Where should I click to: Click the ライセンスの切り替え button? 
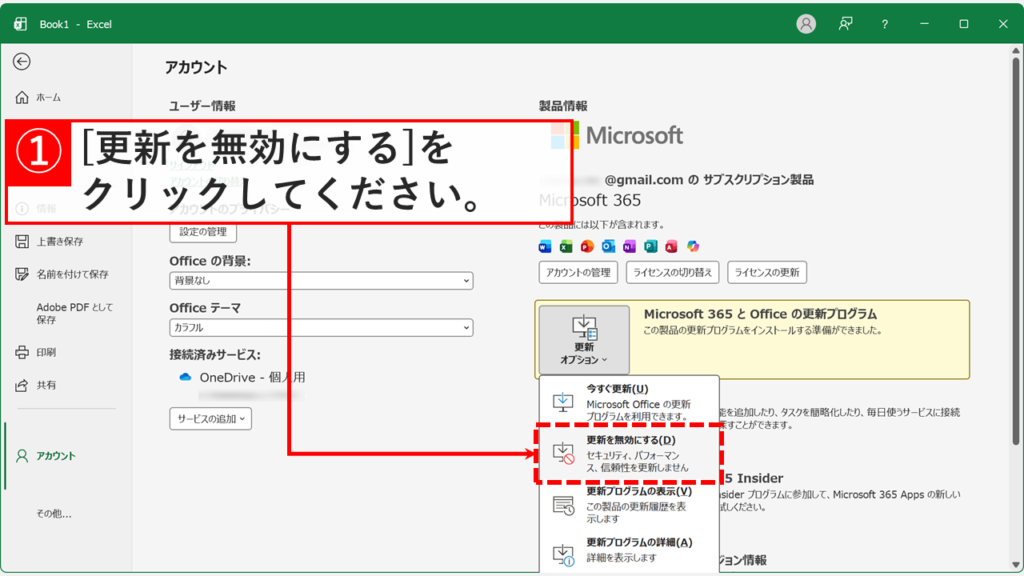(x=672, y=272)
